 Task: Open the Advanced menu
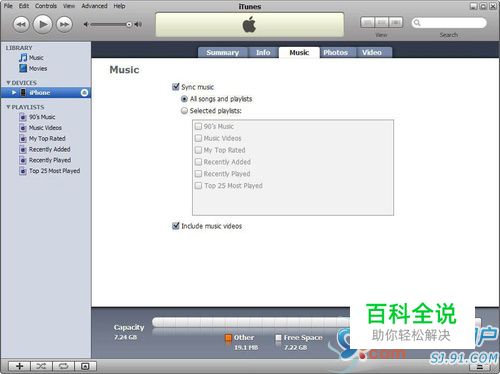coord(94,6)
